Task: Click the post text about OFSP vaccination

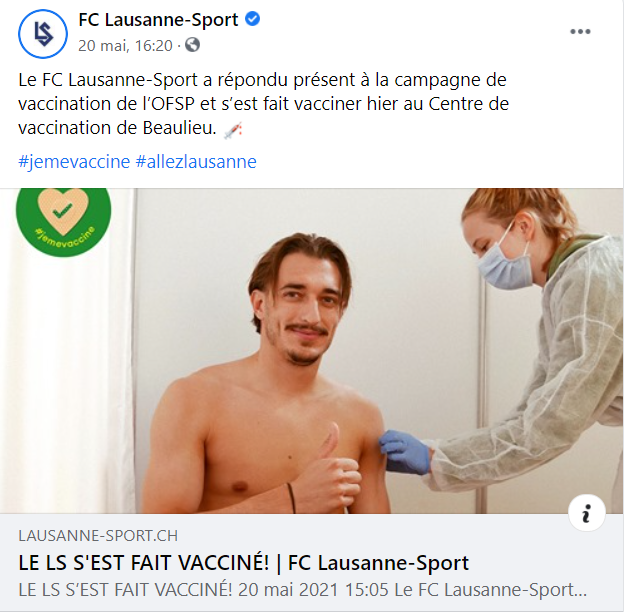Action: tap(263, 104)
